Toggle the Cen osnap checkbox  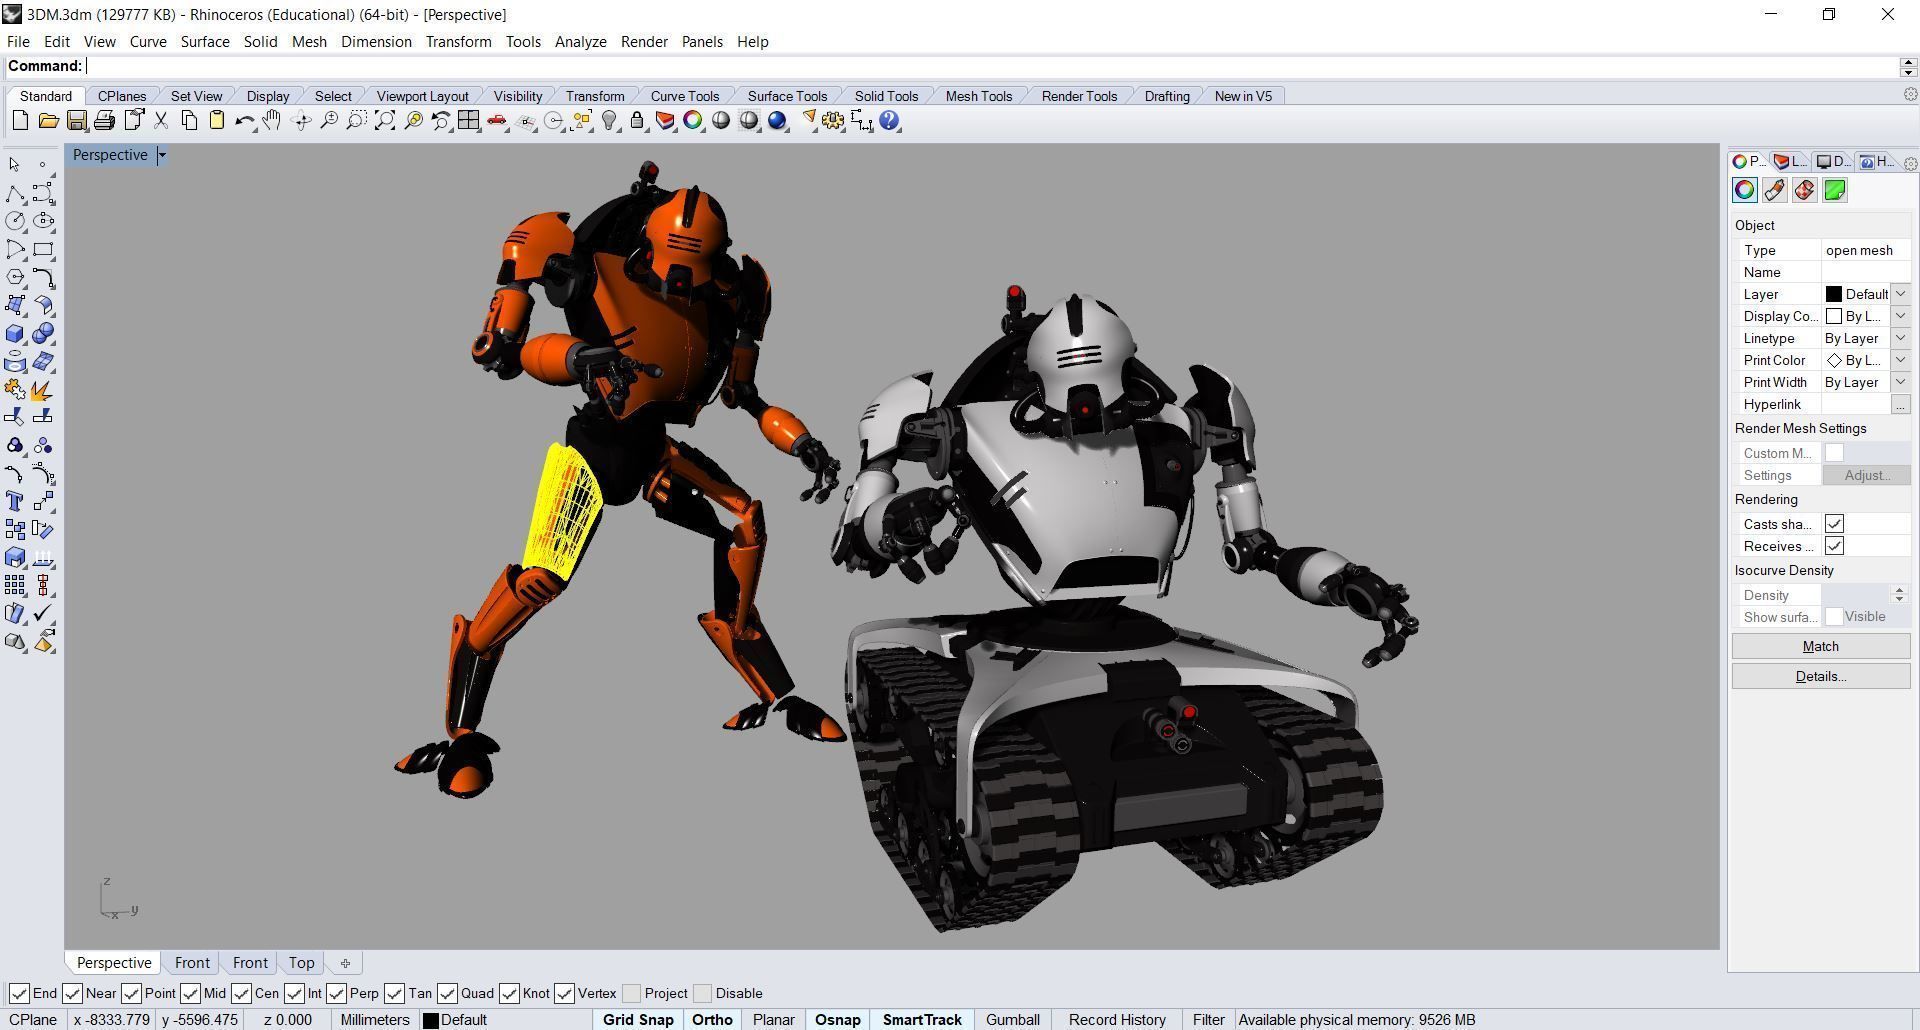[x=241, y=993]
